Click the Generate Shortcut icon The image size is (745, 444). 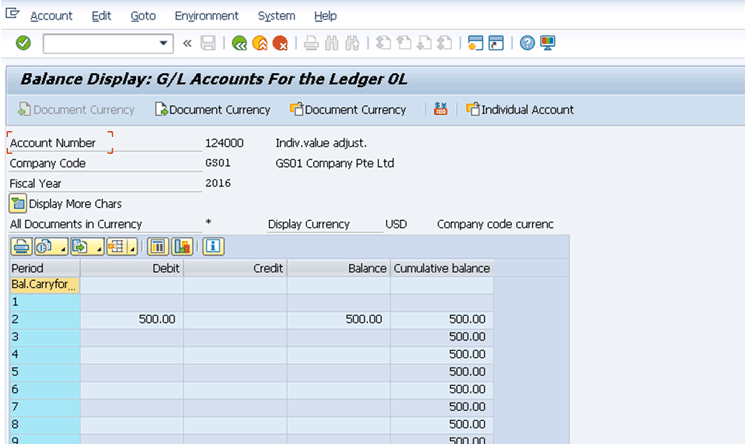tap(496, 43)
